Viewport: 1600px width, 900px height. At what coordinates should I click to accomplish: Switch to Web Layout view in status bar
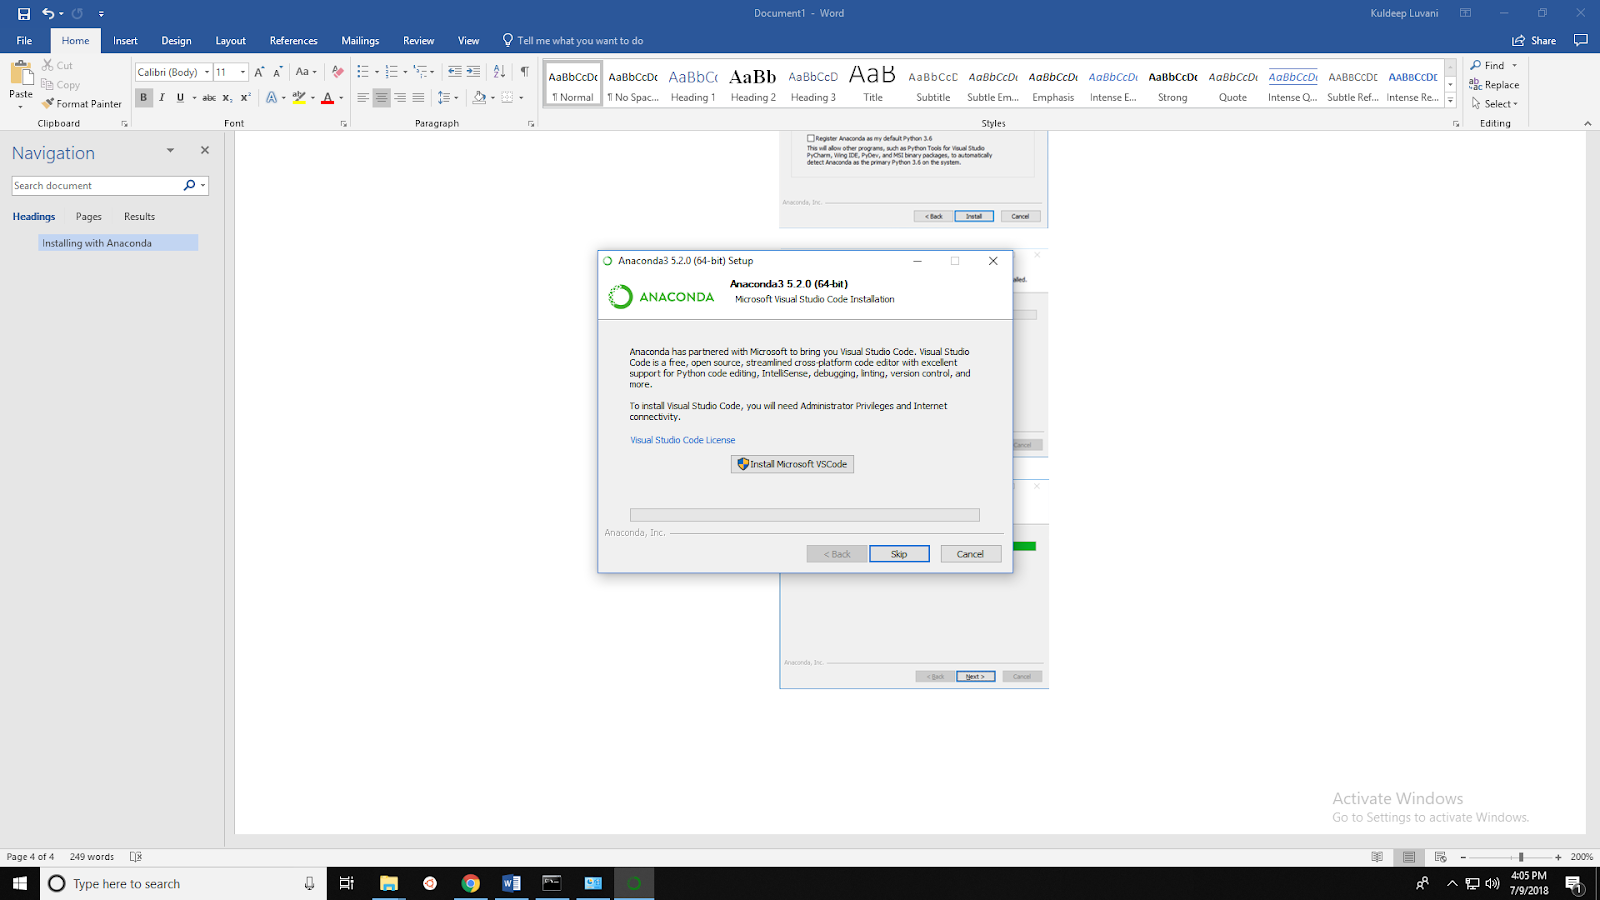[x=1441, y=857]
